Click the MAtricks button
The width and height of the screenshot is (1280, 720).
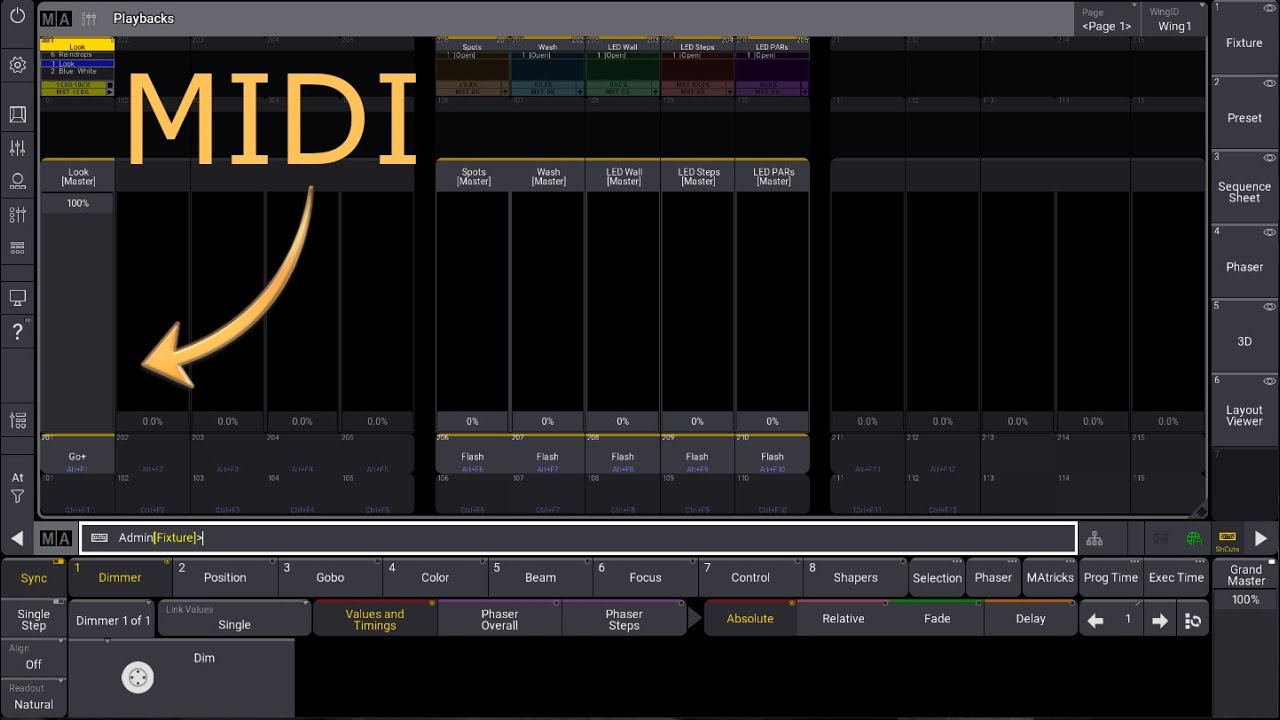[1049, 578]
